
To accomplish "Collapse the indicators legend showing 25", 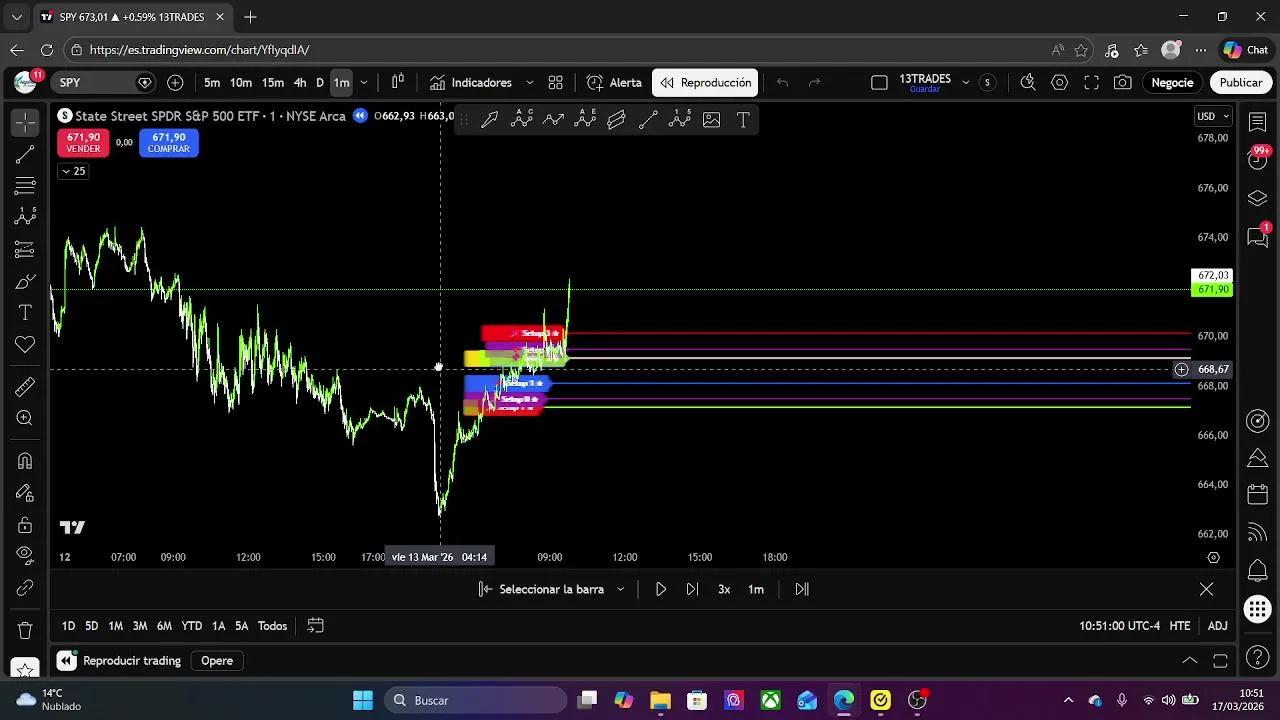I will tap(74, 171).
